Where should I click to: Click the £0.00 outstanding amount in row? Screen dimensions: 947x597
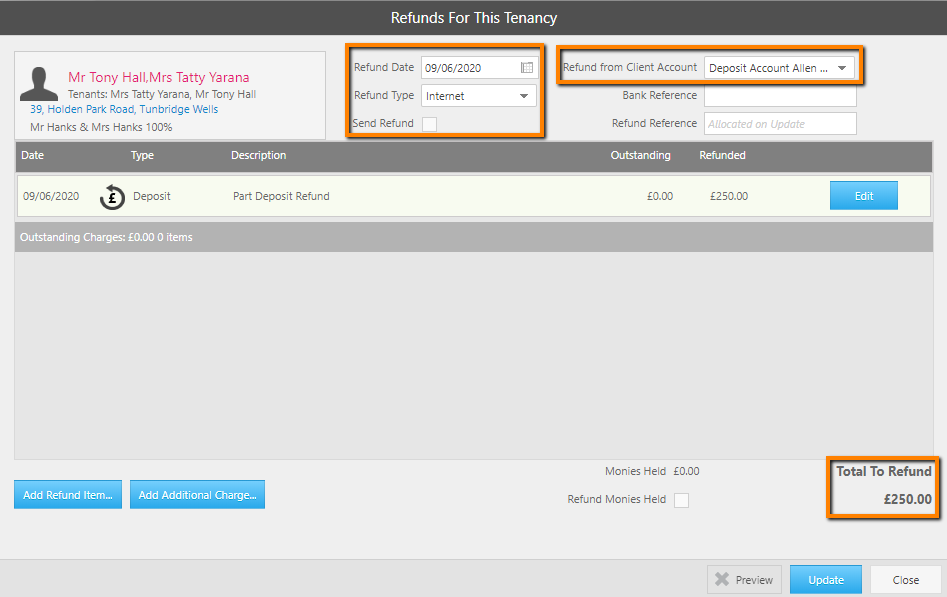pos(660,196)
